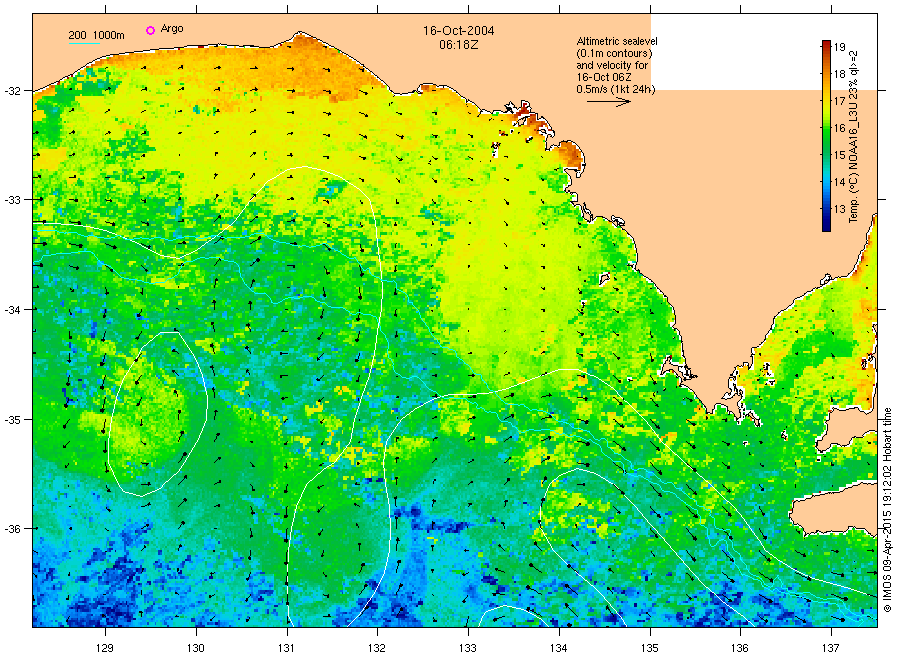900x660 pixels.
Task: Click longitude axis label '132'
Action: [377, 648]
